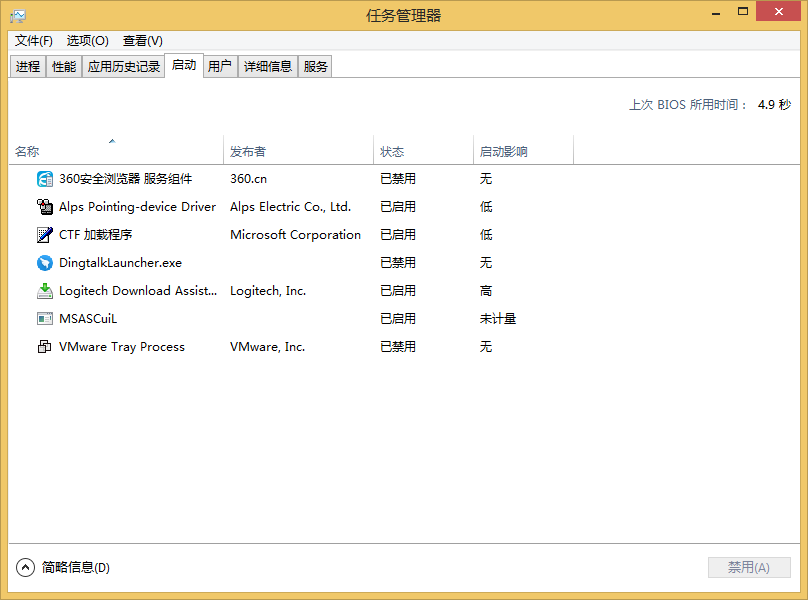
Task: Switch to the 性能 tab
Action: point(64,66)
